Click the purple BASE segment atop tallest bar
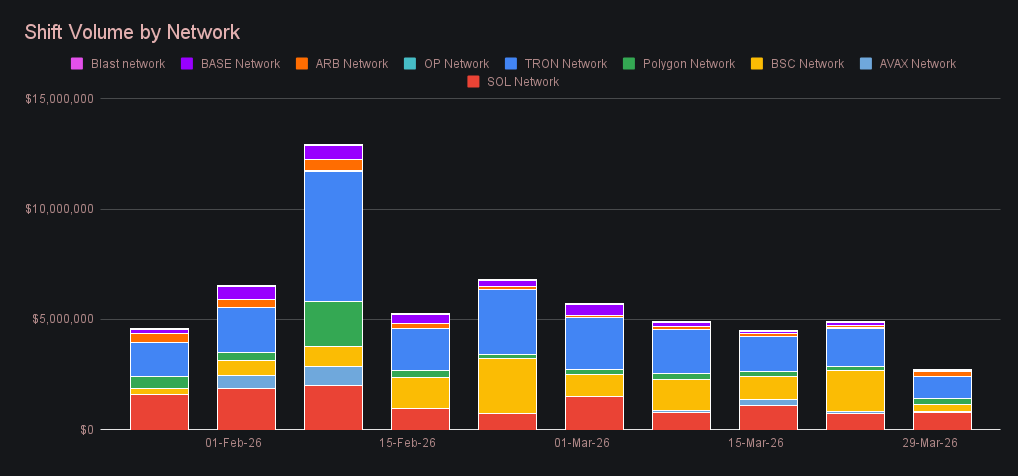 point(333,152)
